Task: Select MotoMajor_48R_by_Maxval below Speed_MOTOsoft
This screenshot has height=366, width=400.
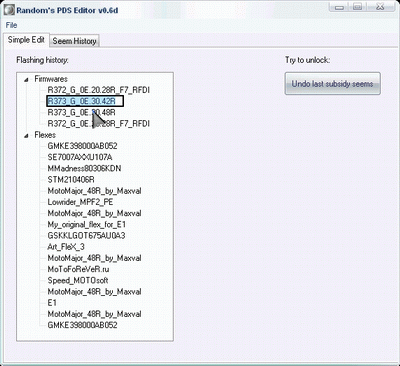Action: click(x=94, y=292)
